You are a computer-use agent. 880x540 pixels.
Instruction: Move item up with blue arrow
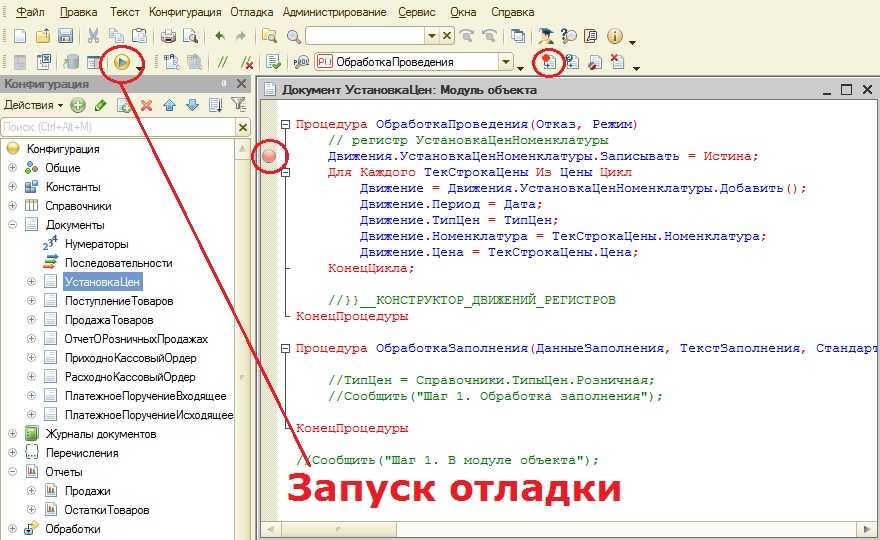point(169,105)
